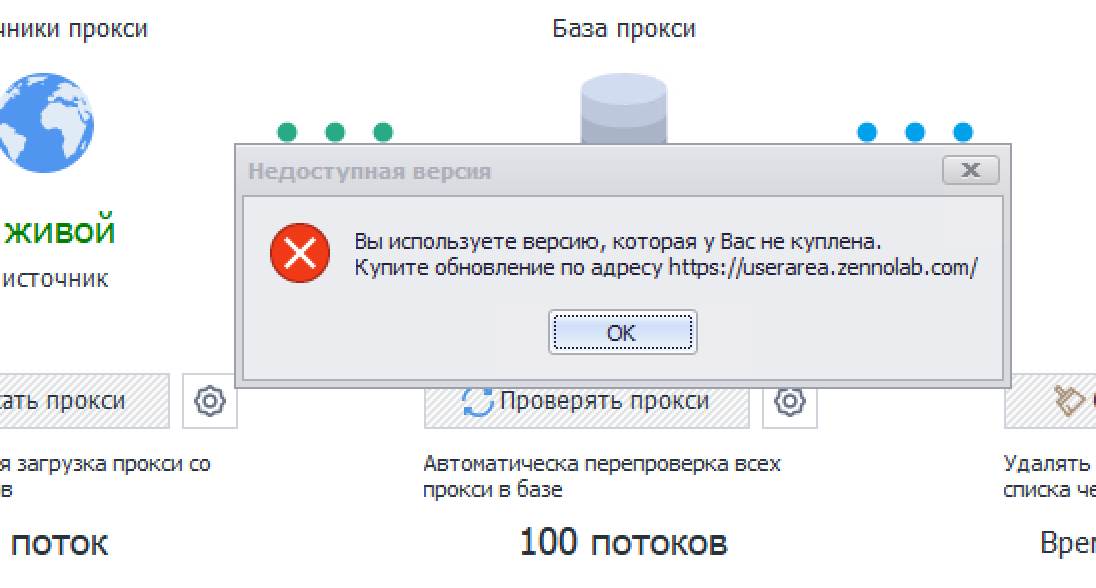Viewport: 1096px width, 588px height.
Task: Click the "База прокси" heading
Action: coord(623,29)
